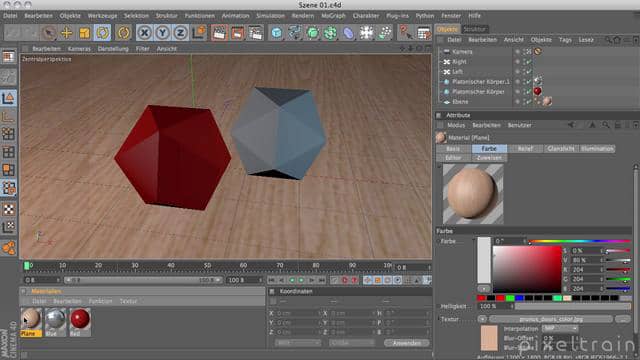Render the active view clapperboard icon
This screenshot has width=640, height=360.
[219, 33]
